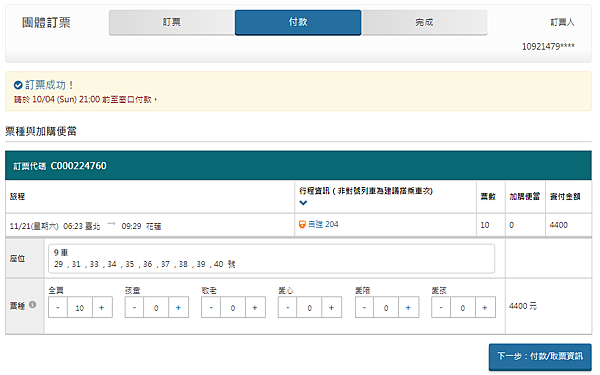Open the 完成 step tab

[x=424, y=23]
